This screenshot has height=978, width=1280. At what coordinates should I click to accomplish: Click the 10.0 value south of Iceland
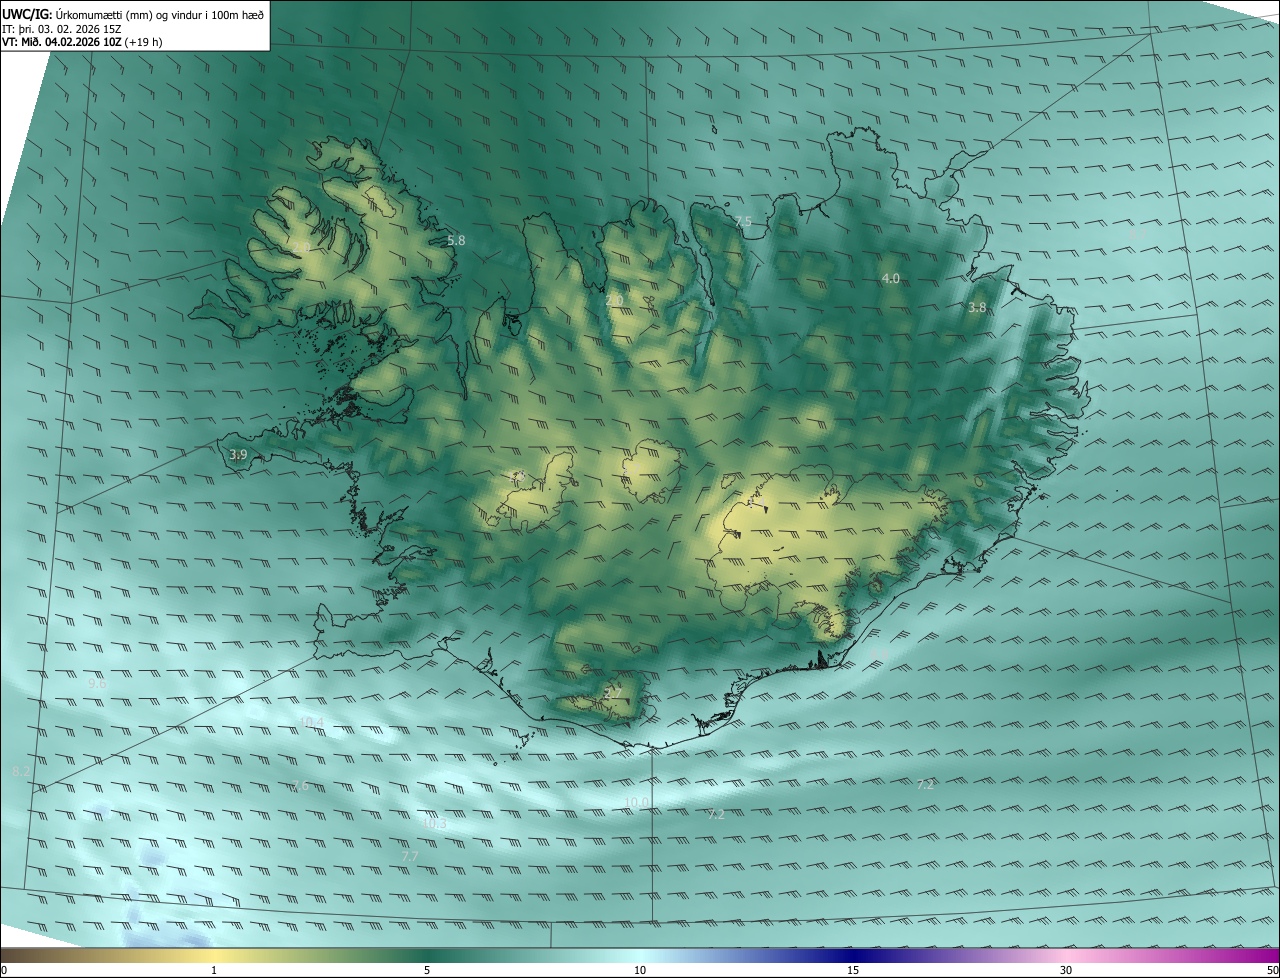pos(636,802)
